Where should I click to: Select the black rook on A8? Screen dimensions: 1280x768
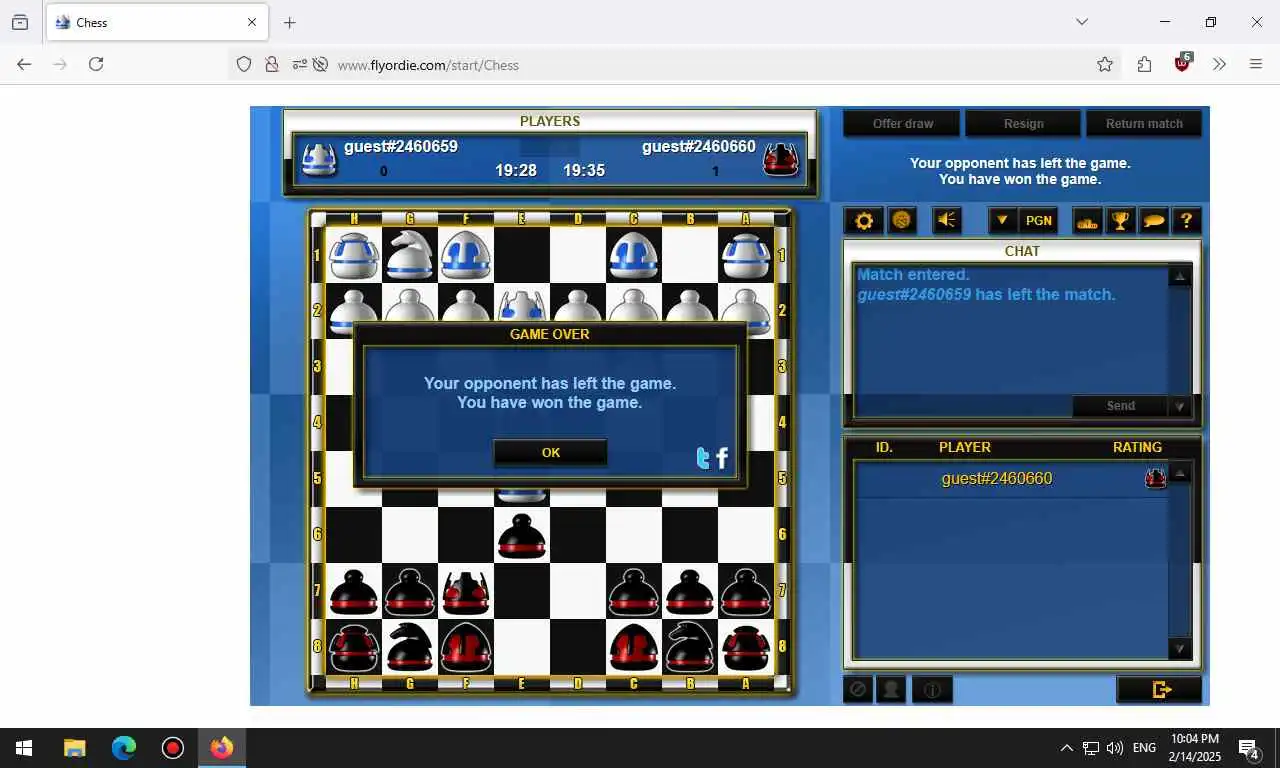[746, 647]
